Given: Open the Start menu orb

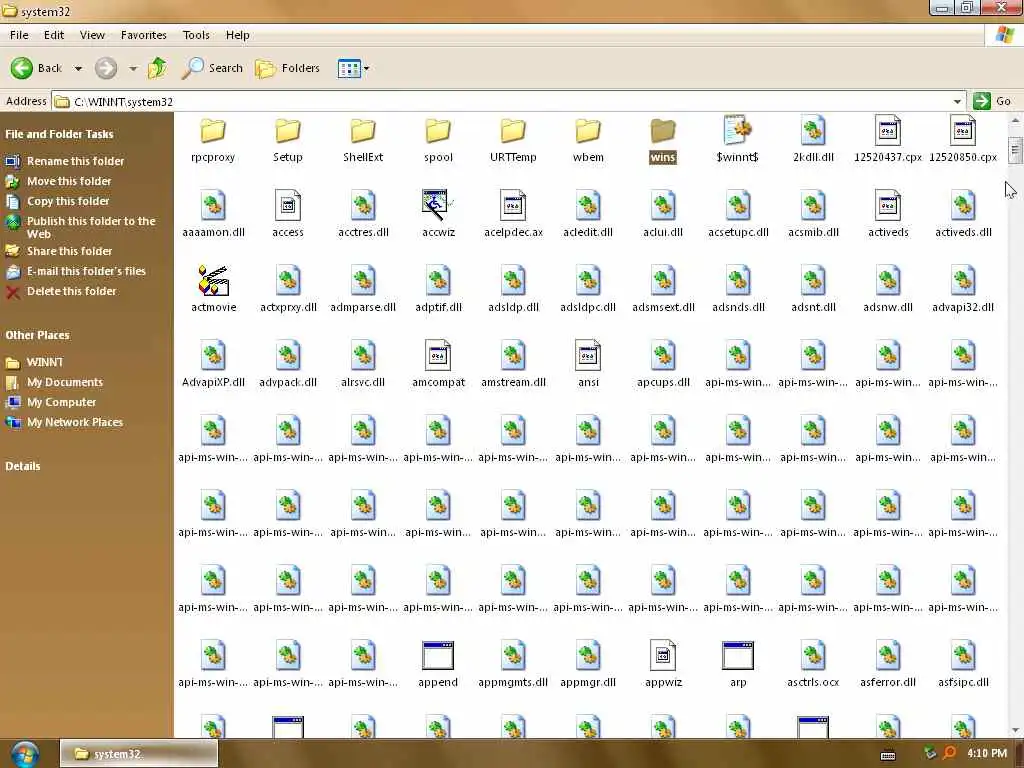Looking at the screenshot, I should click(x=24, y=754).
